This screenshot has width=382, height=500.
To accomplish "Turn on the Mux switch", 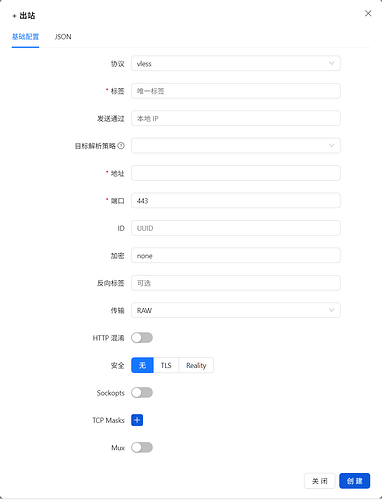I will [142, 447].
